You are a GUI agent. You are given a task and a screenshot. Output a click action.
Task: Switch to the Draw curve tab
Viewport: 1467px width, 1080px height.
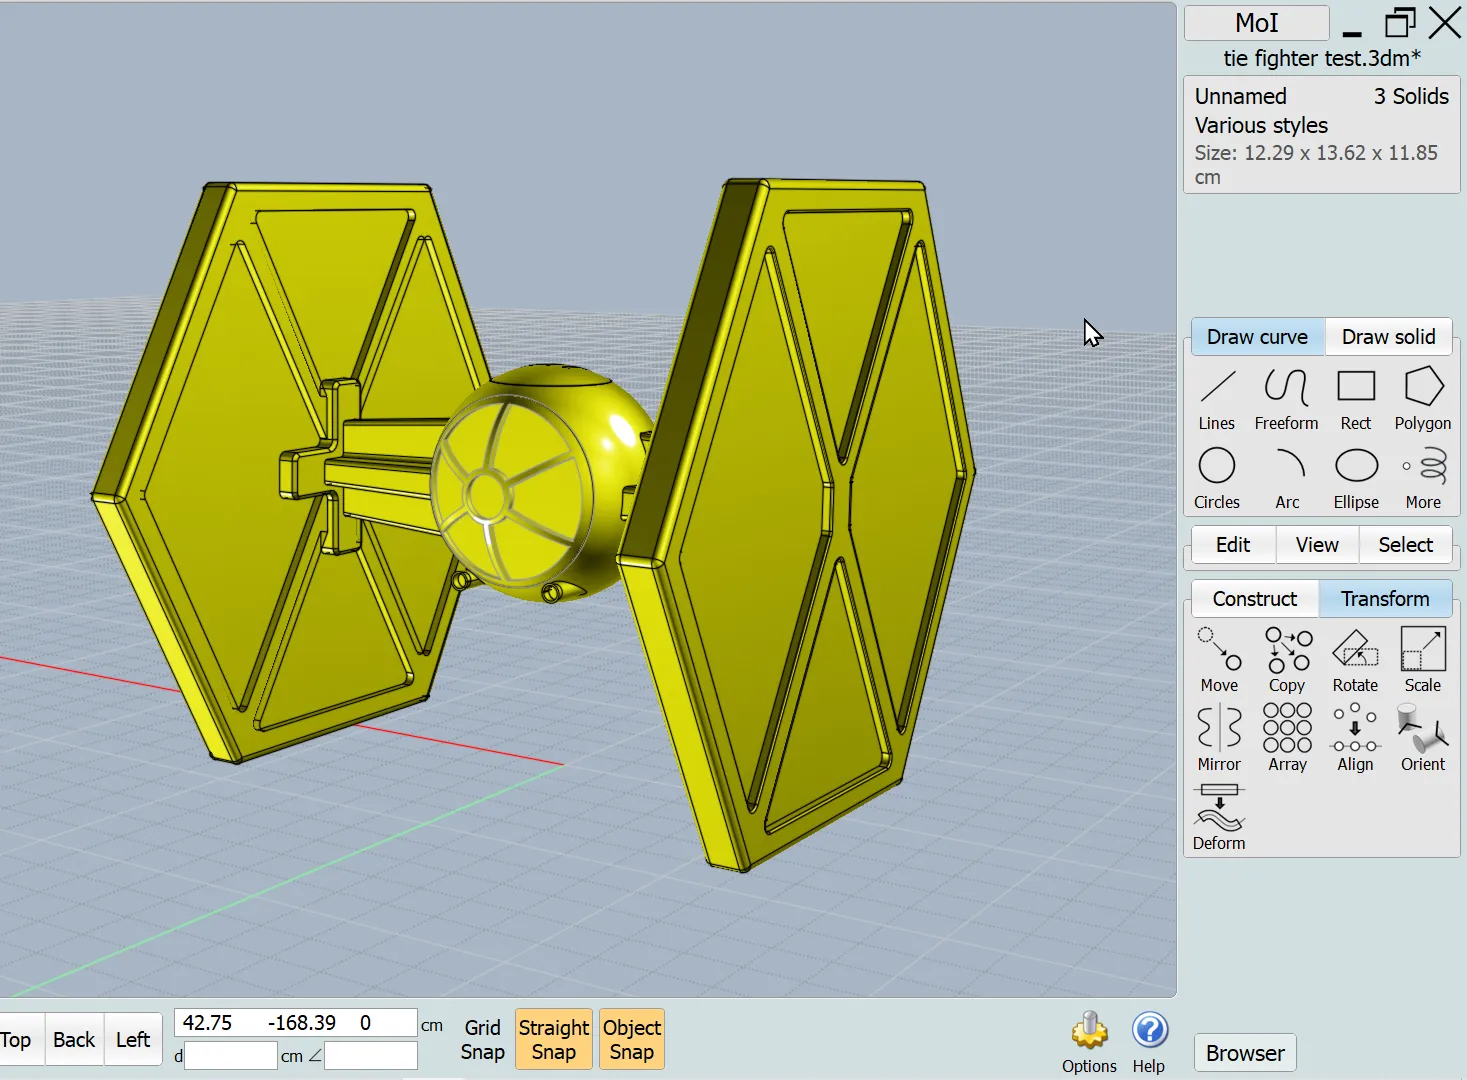pos(1258,337)
